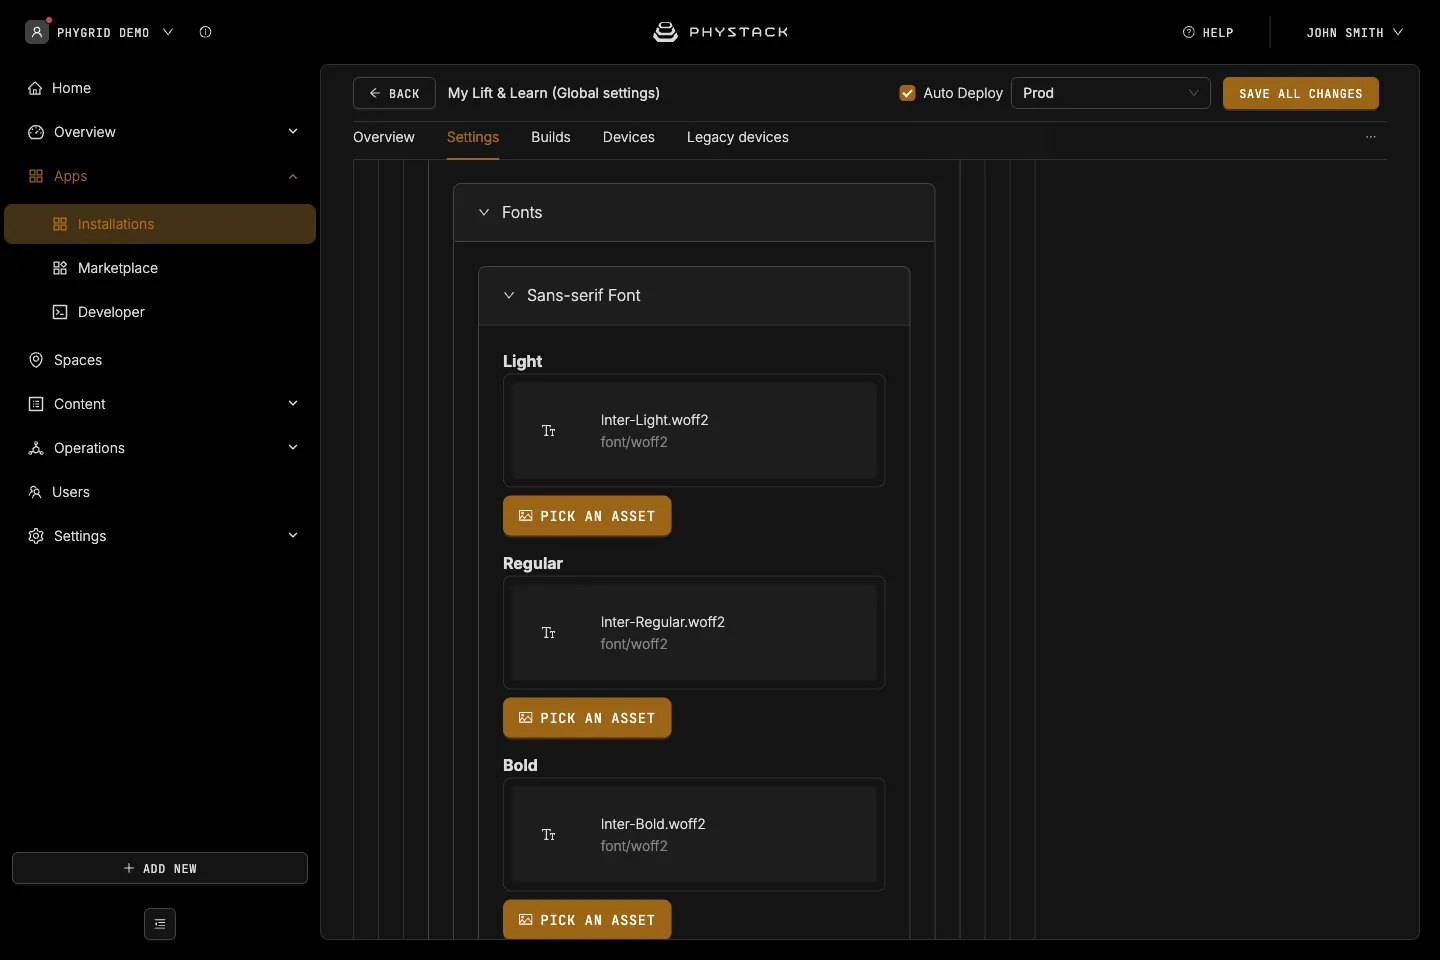Switch to the Overview tab
Screen dimensions: 1440x960
point(384,137)
